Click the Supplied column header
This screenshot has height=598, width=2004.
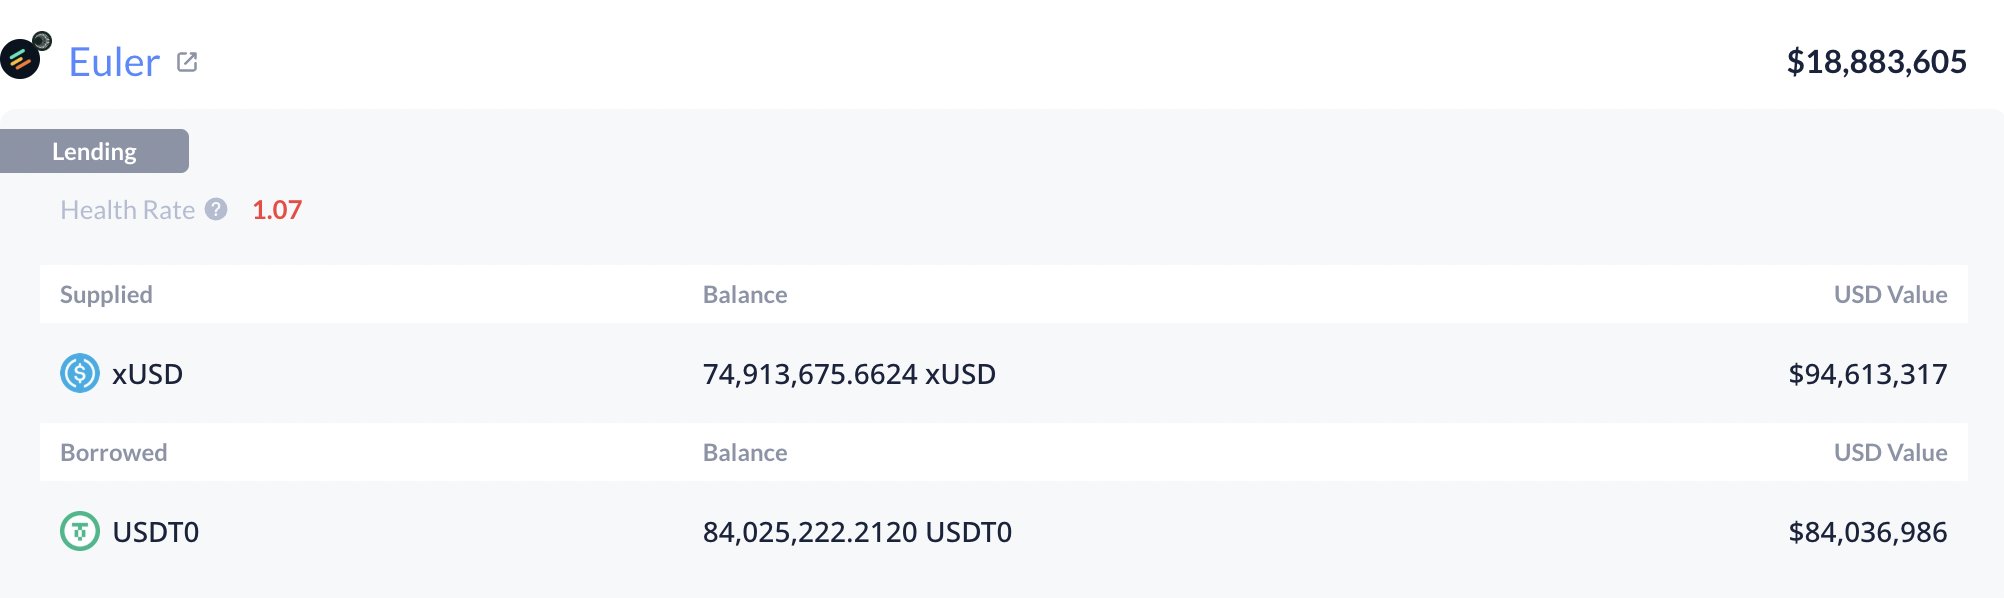106,294
